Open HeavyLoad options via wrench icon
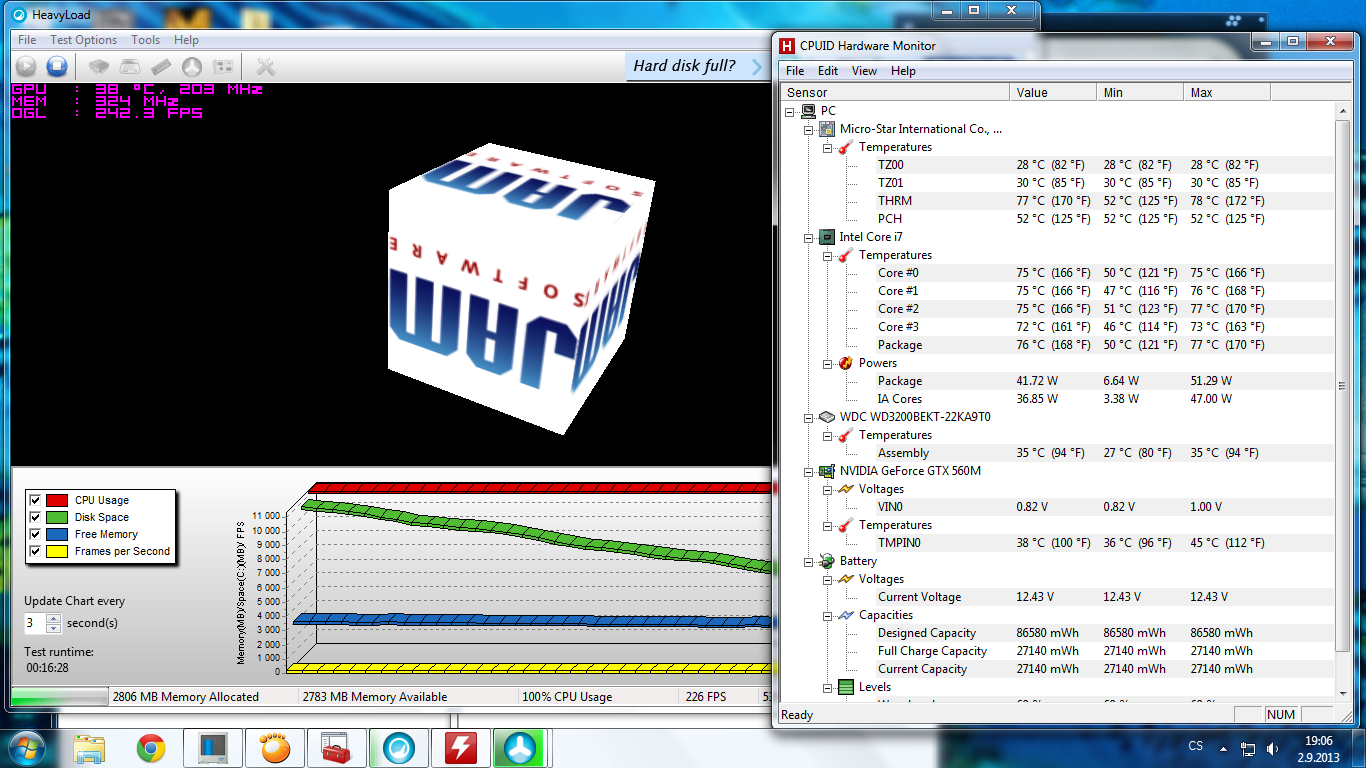 [x=266, y=66]
